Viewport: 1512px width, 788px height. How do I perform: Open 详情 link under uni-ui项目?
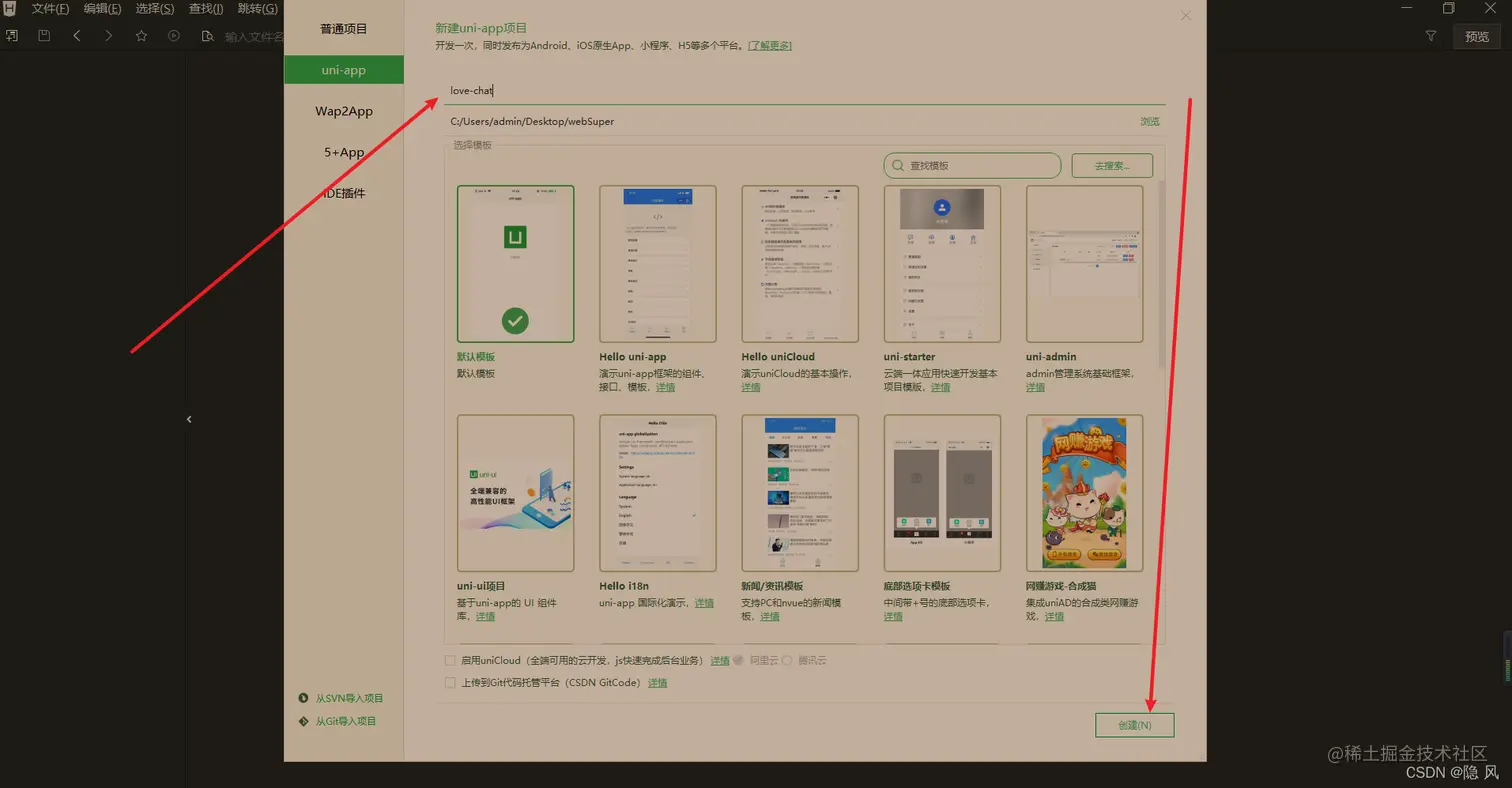coord(485,617)
